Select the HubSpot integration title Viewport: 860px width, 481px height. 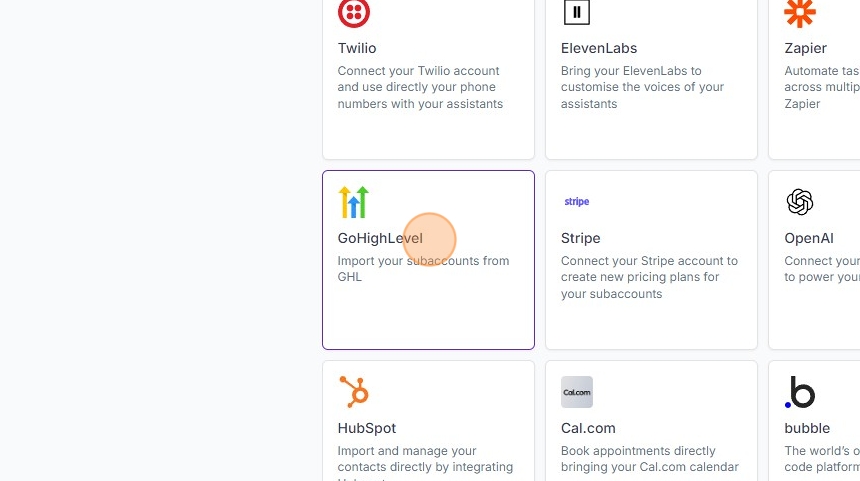(x=367, y=428)
